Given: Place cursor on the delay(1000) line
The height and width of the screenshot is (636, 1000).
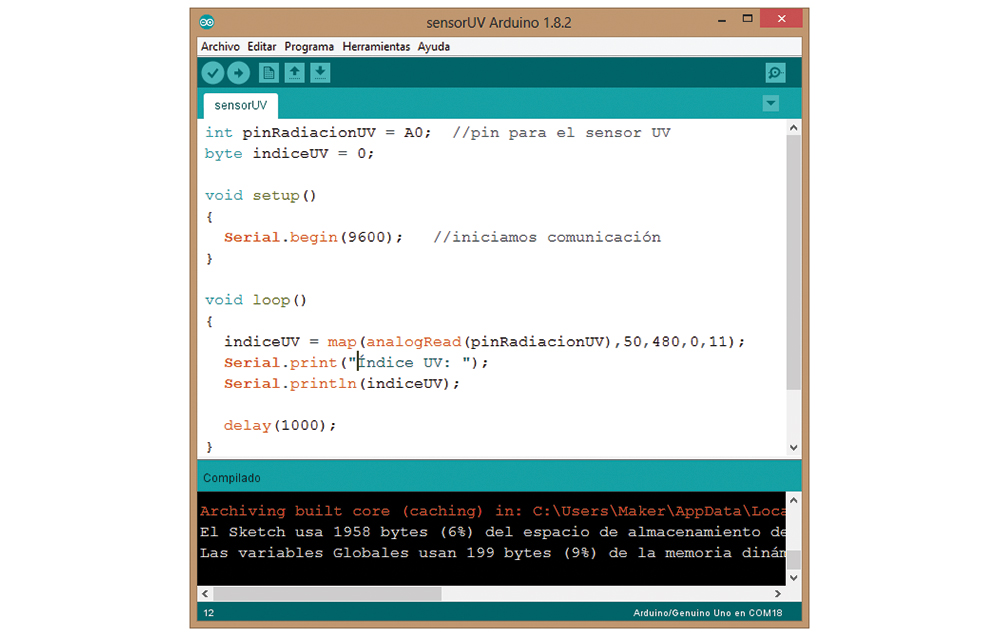Looking at the screenshot, I should tap(280, 426).
